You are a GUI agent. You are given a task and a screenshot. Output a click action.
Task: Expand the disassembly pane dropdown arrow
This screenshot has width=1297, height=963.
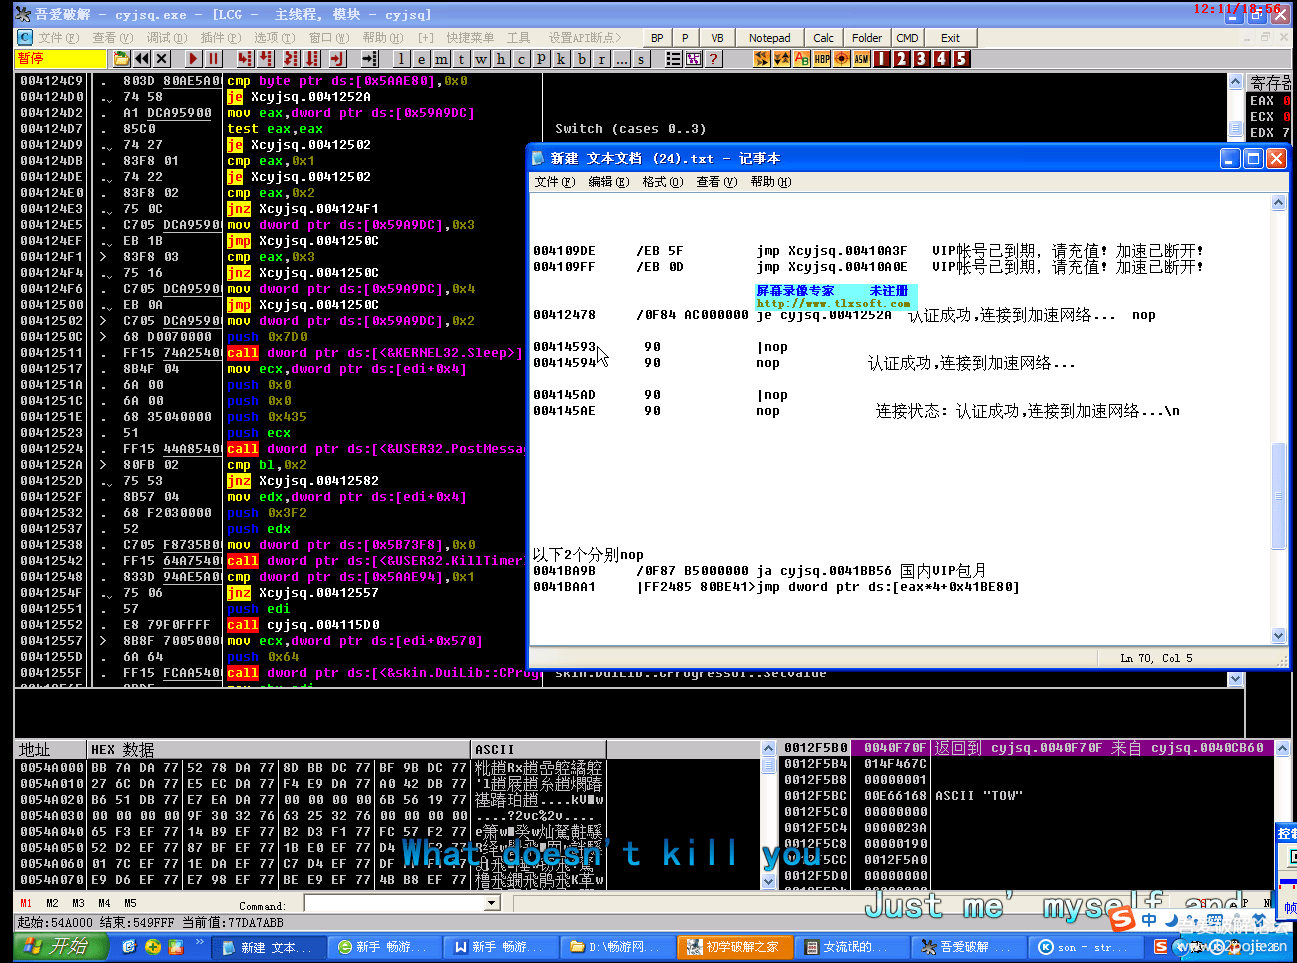1234,678
